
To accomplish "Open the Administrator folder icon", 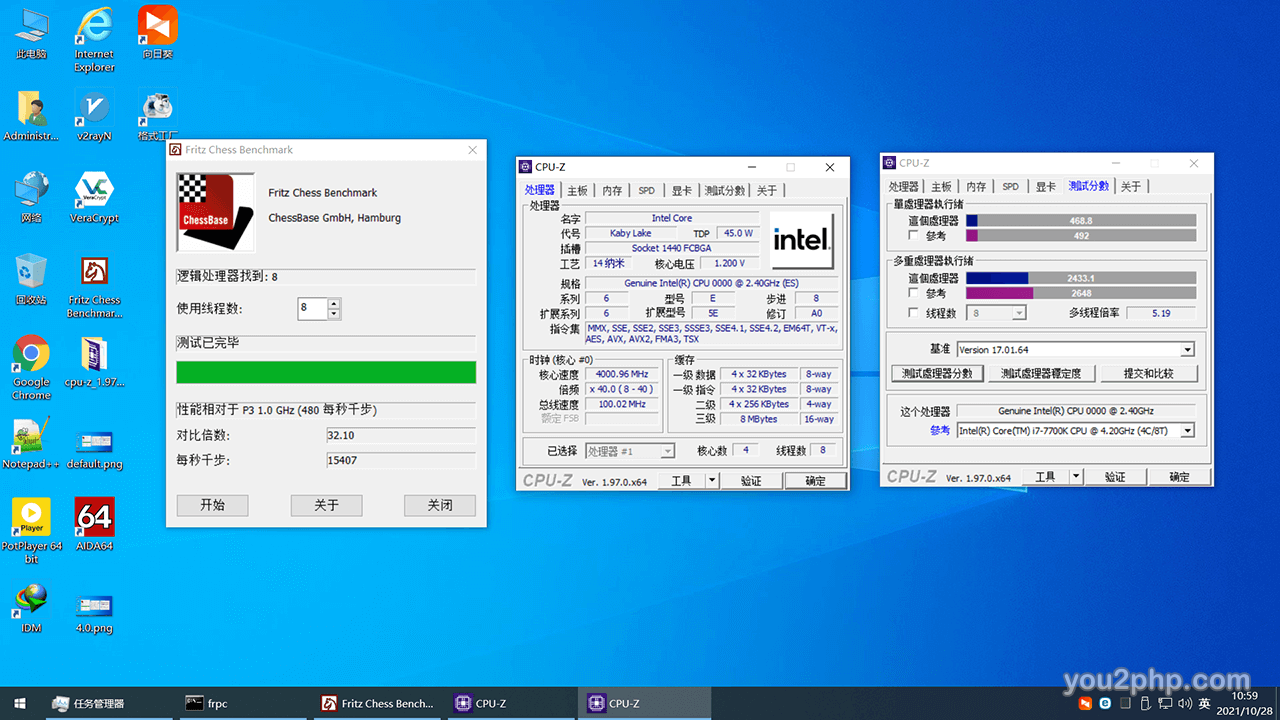I will point(31,115).
